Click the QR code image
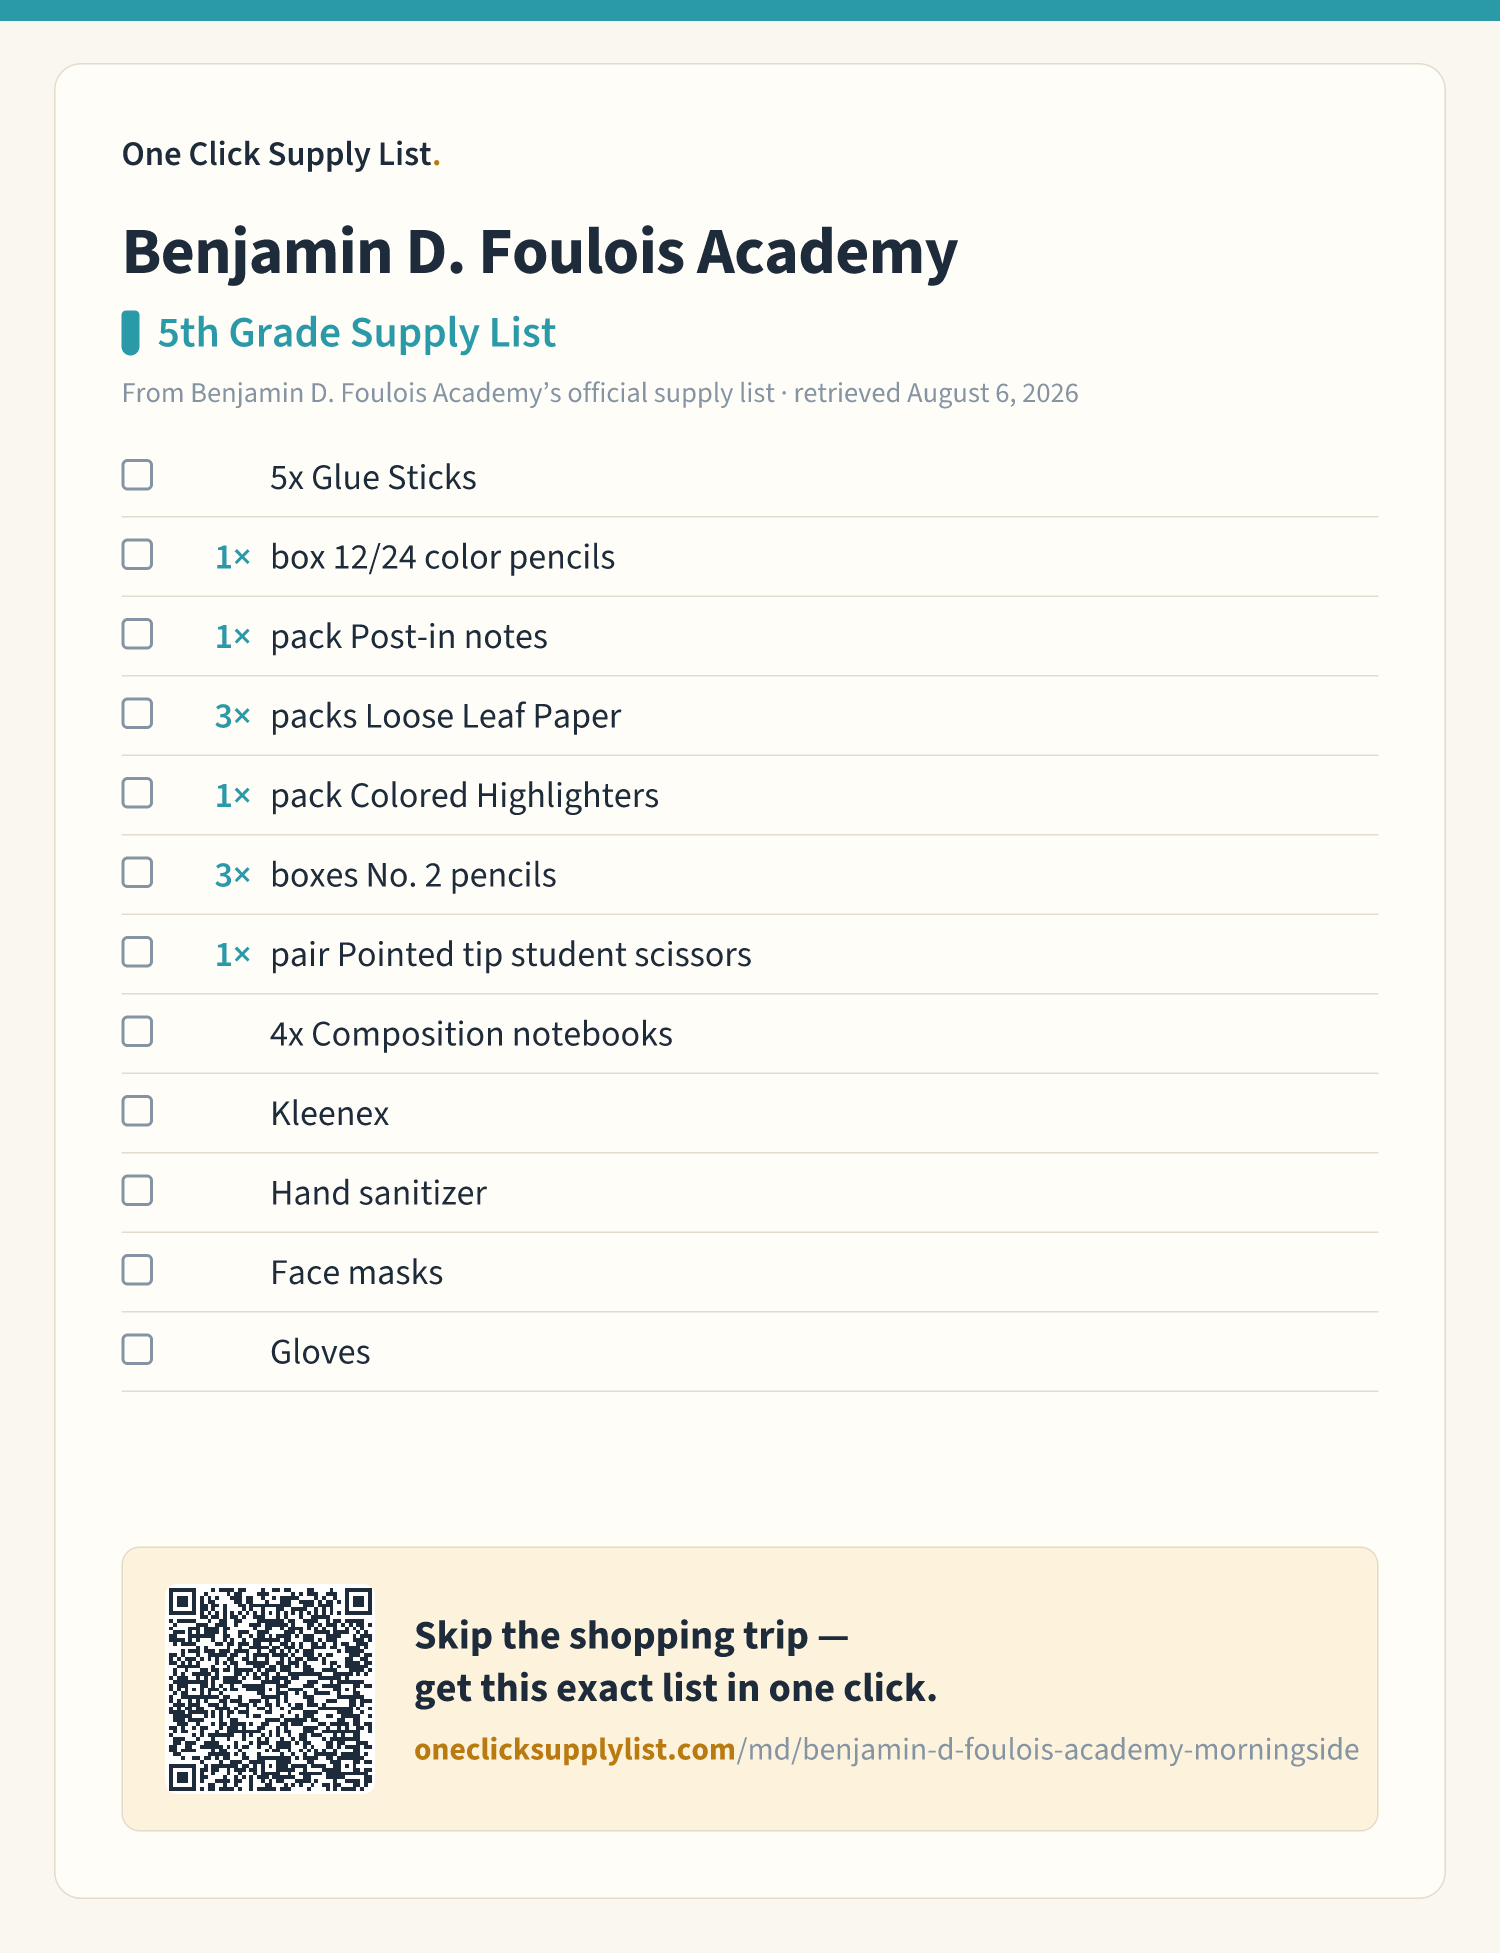Screen dimensions: 1500x1953 pos(270,1689)
